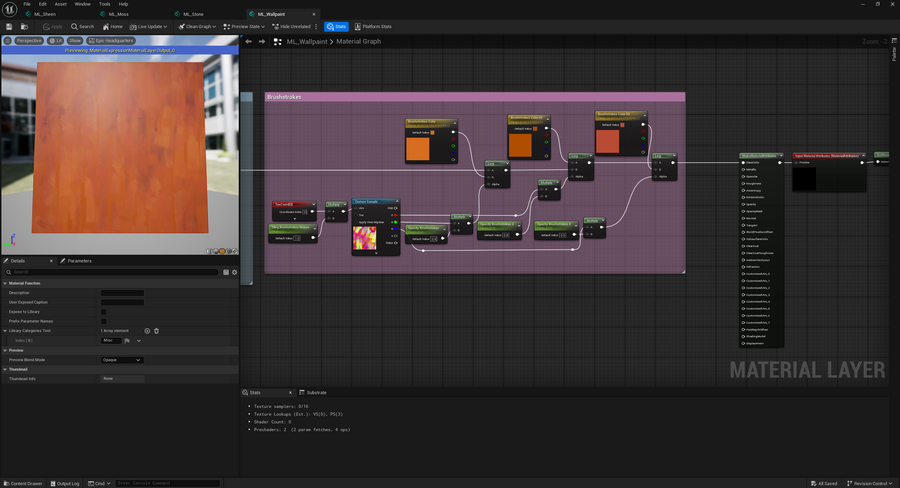Screen dimensions: 900x488
Task: Check Prefix Parameter Names option
Action: [x=104, y=321]
